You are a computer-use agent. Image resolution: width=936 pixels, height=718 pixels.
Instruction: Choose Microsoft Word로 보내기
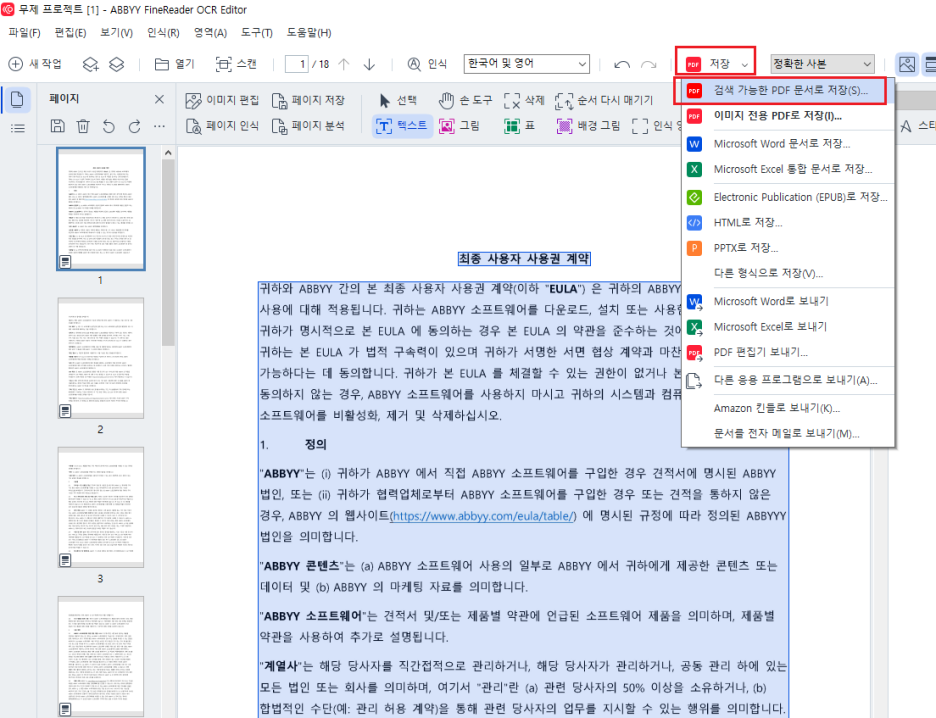pyautogui.click(x=787, y=301)
